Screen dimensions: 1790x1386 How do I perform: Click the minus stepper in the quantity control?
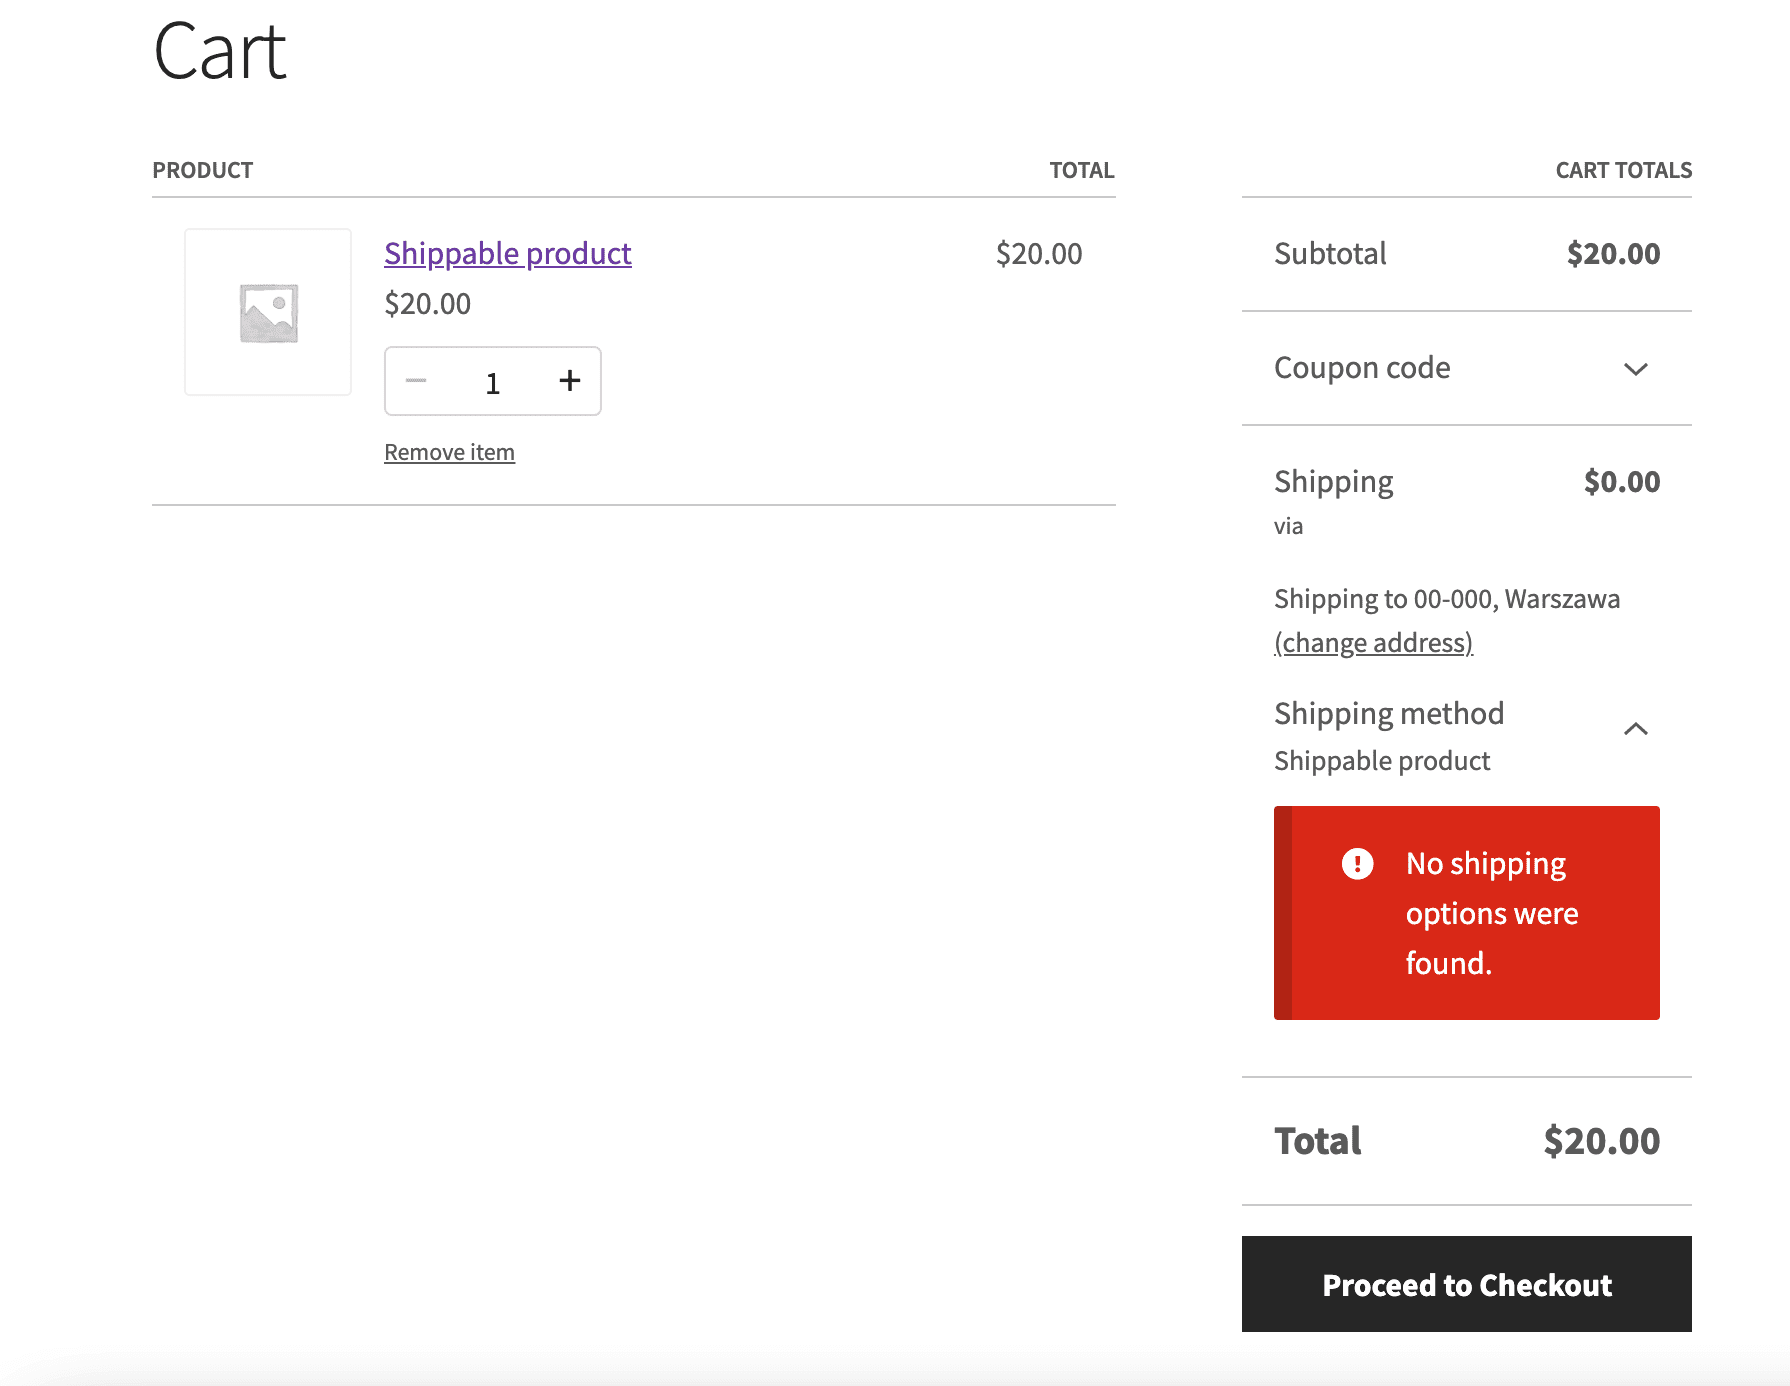416,381
